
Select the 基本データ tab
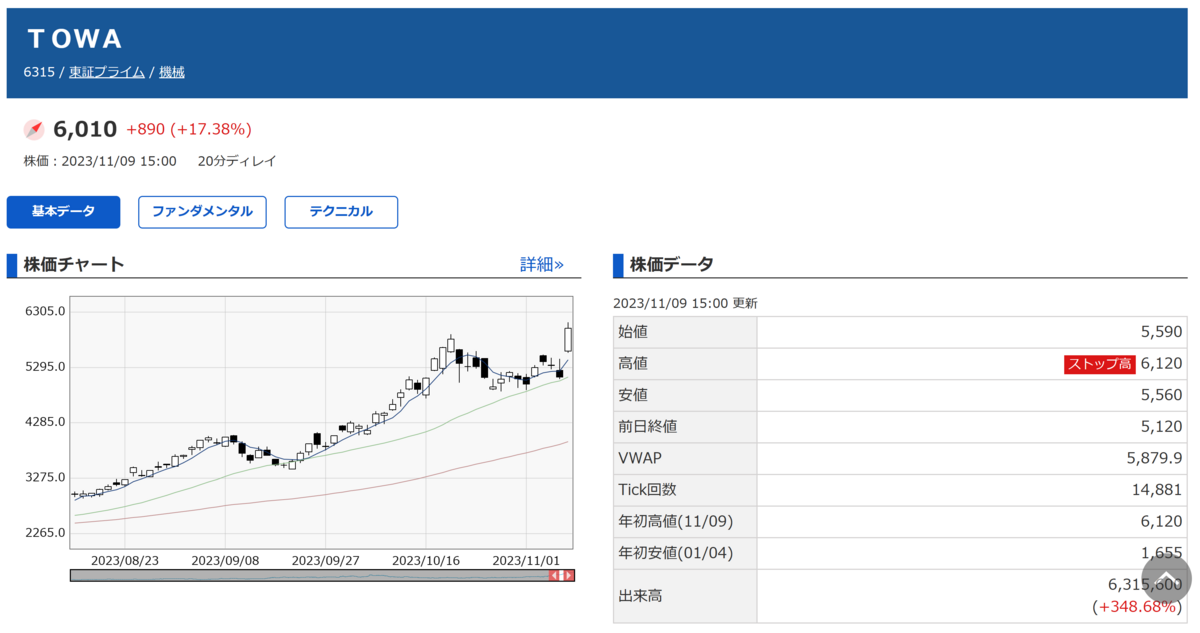click(x=63, y=212)
